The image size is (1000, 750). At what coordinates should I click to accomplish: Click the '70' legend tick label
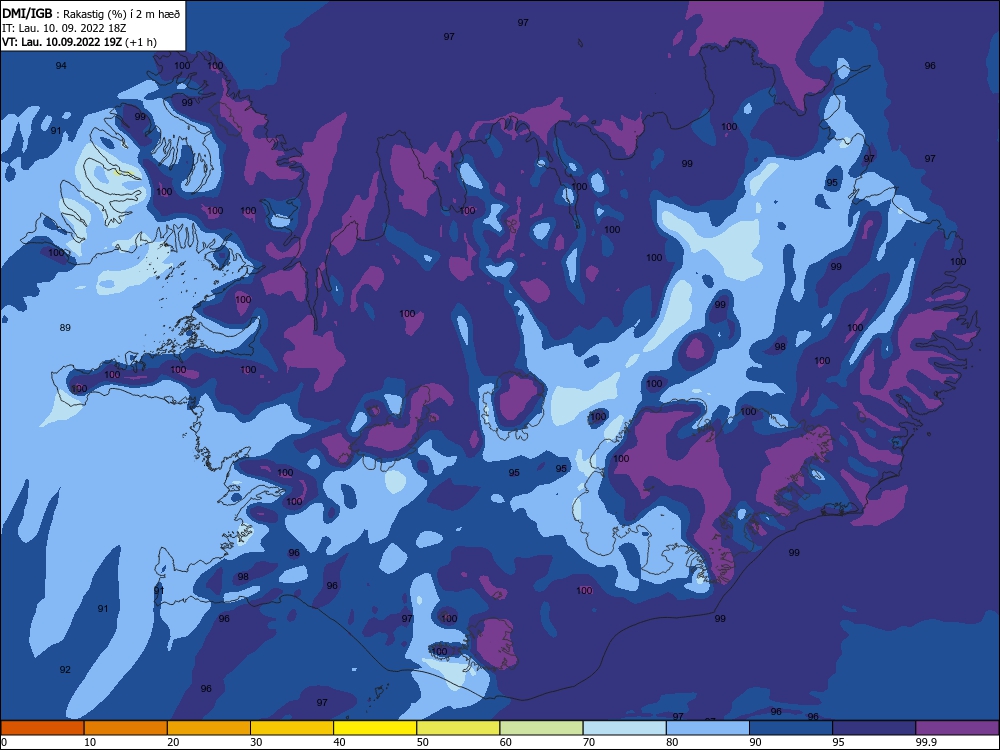[x=589, y=742]
